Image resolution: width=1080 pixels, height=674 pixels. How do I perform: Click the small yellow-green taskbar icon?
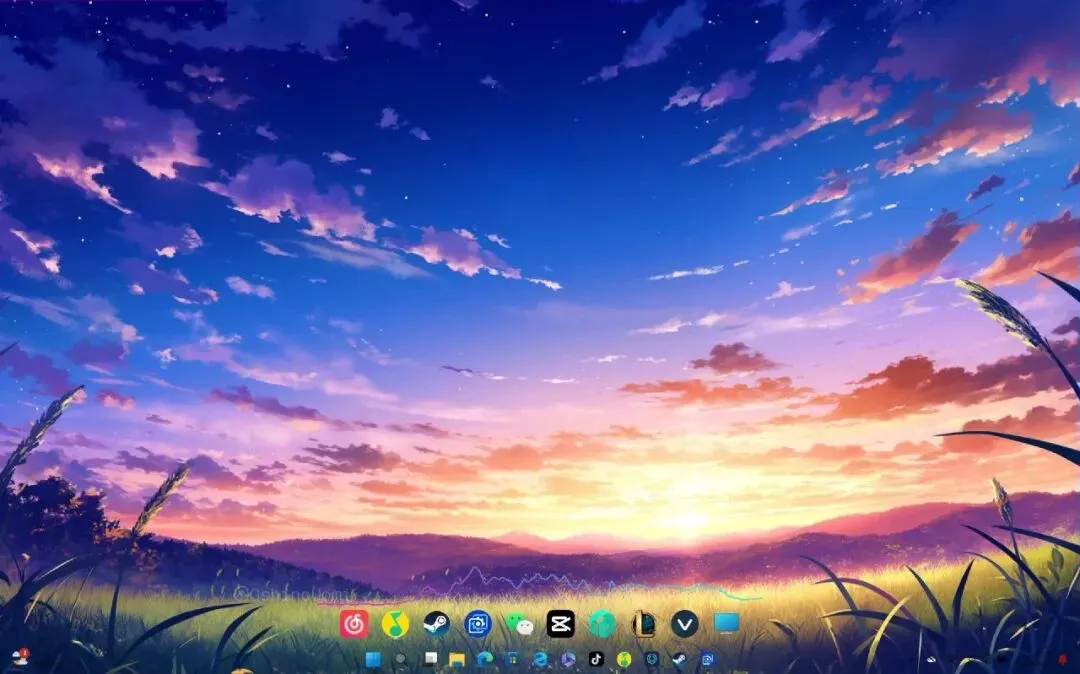click(x=624, y=660)
